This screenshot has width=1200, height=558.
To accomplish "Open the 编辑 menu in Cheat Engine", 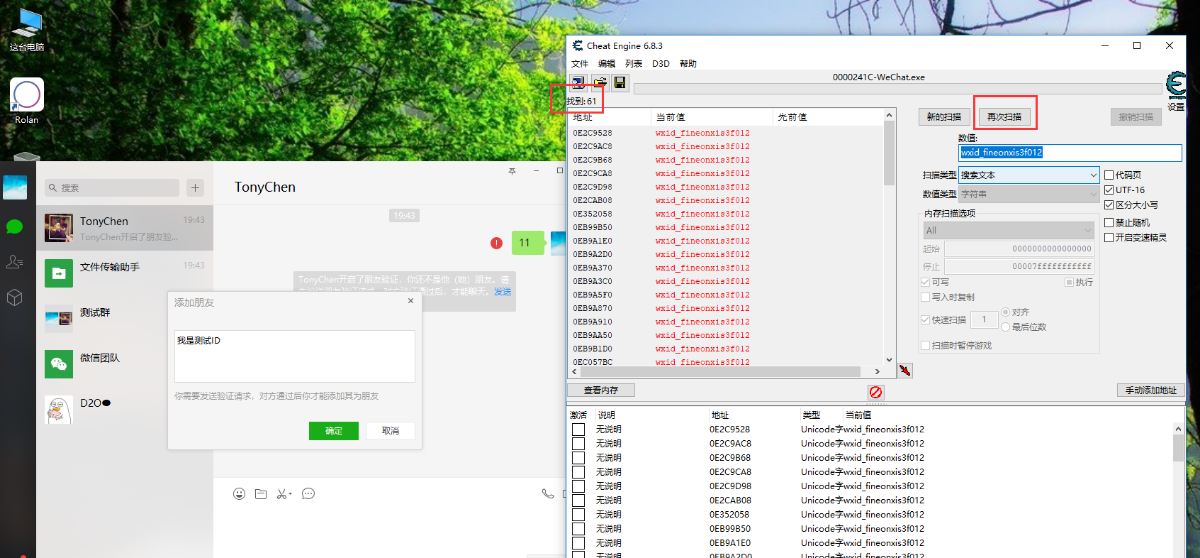I will [x=606, y=63].
